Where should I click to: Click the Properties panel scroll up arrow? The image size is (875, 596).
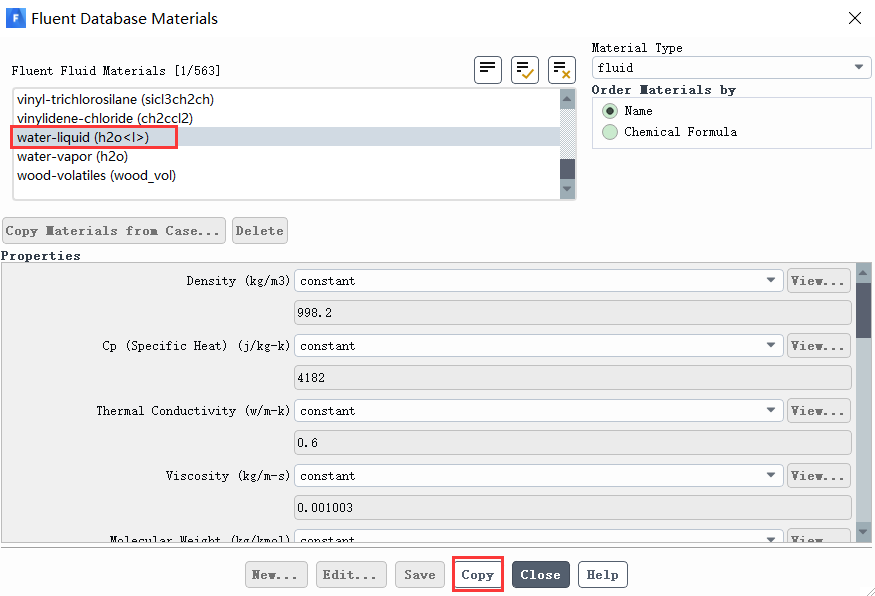863,273
